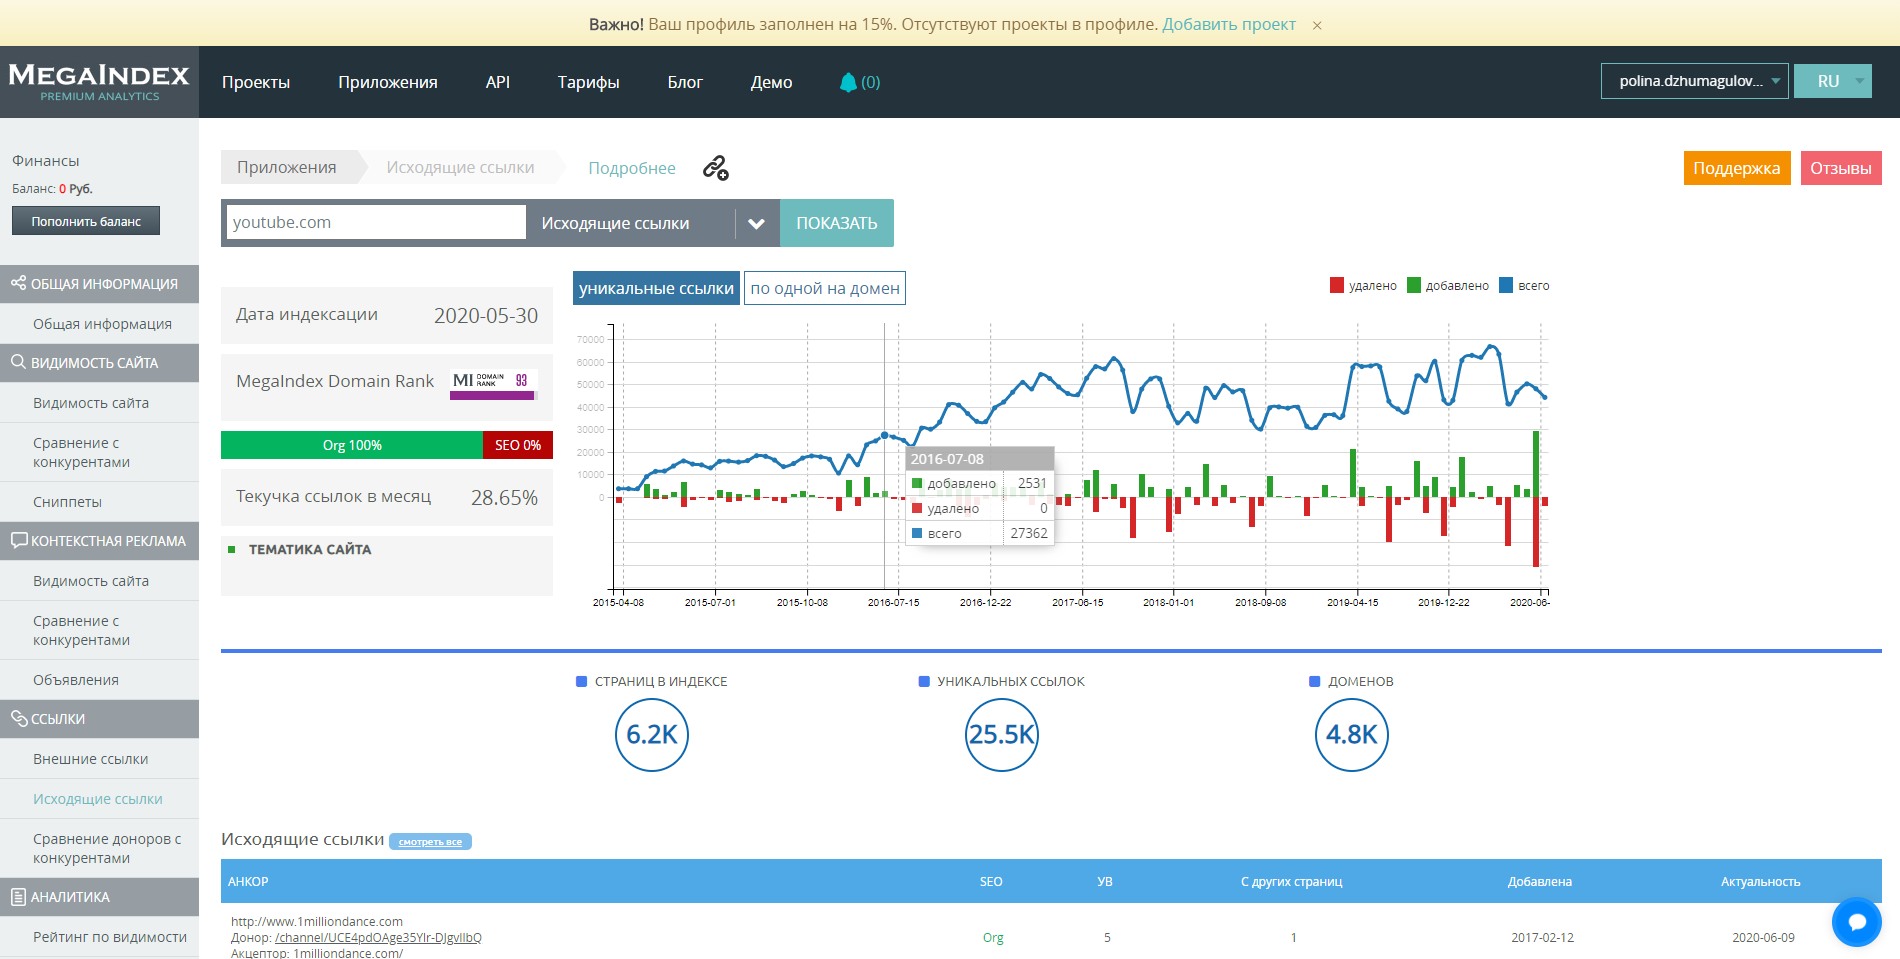
Task: Click Текучка ссылок в месяц value 28.65%
Action: click(504, 497)
